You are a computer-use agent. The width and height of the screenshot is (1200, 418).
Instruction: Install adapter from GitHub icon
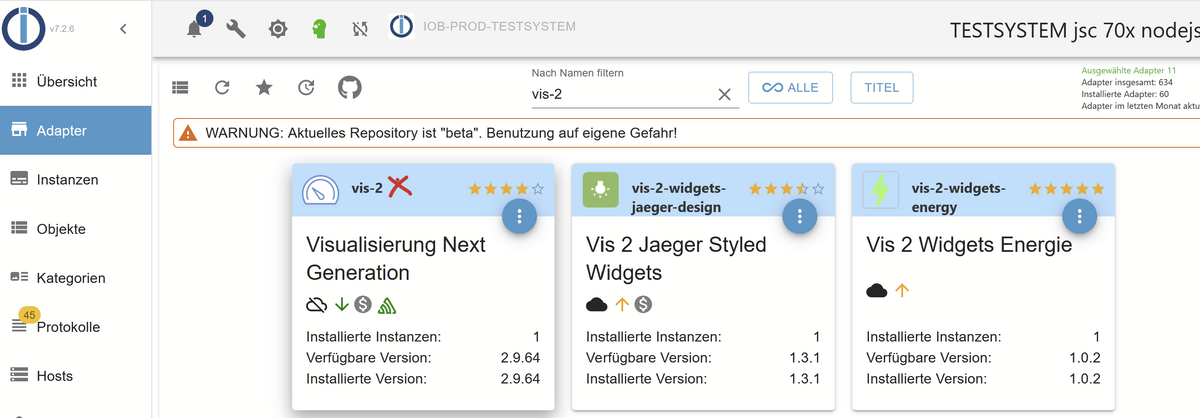coord(349,87)
